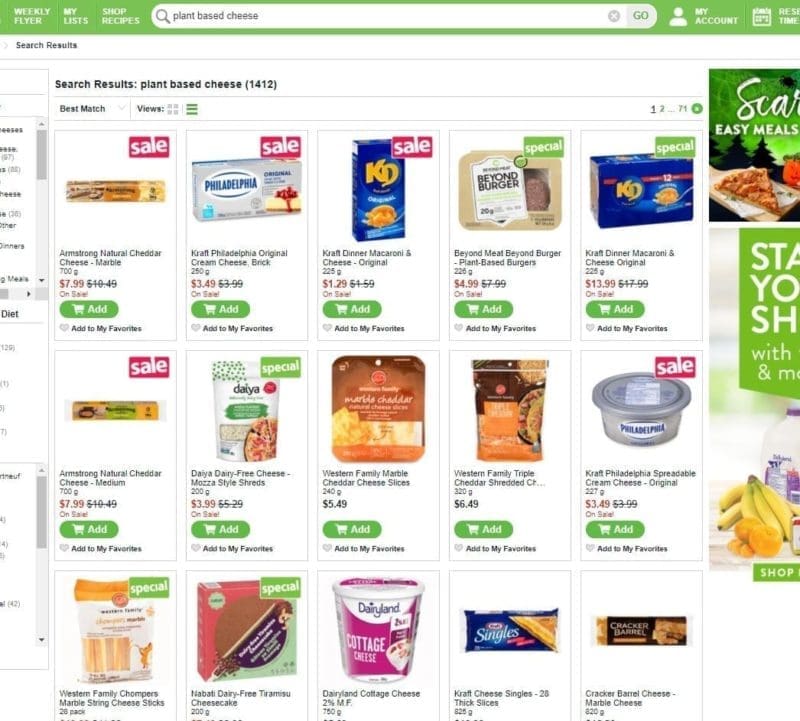Switch to list view icon

click(192, 109)
